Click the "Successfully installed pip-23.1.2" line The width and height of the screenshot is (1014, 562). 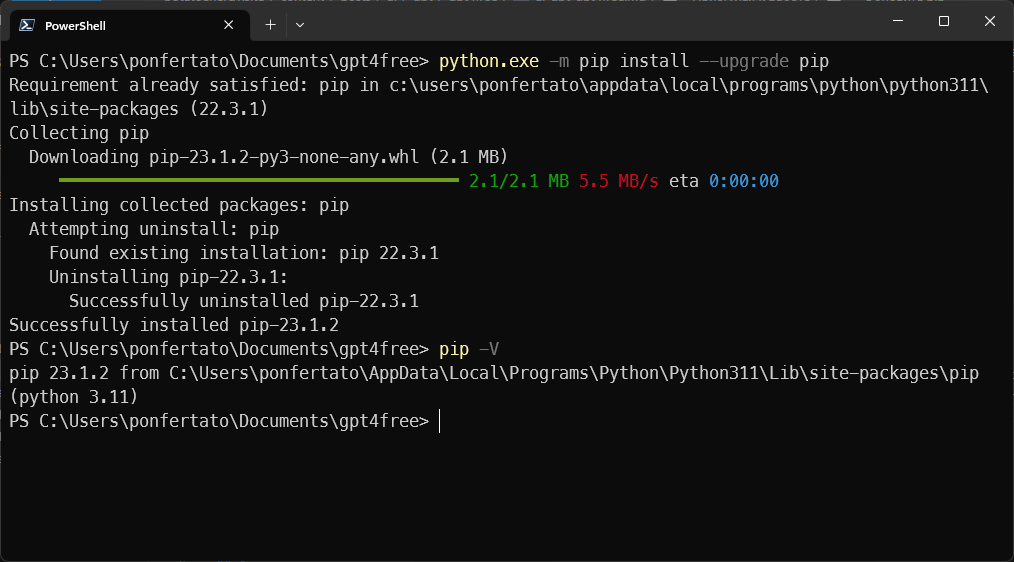click(174, 325)
